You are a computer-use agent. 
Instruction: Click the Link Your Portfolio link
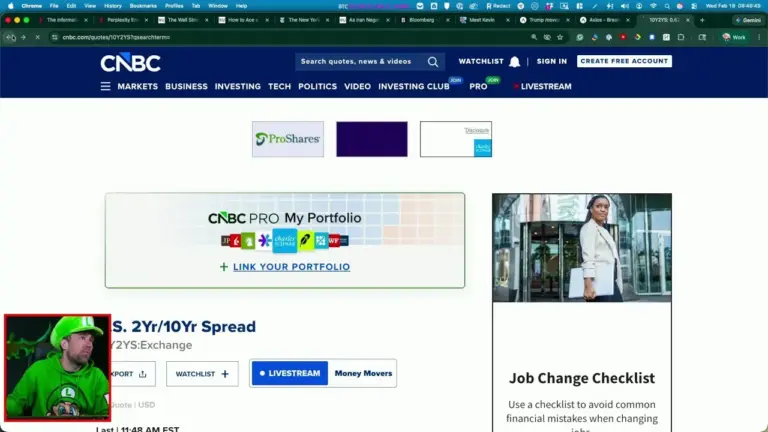pos(291,267)
